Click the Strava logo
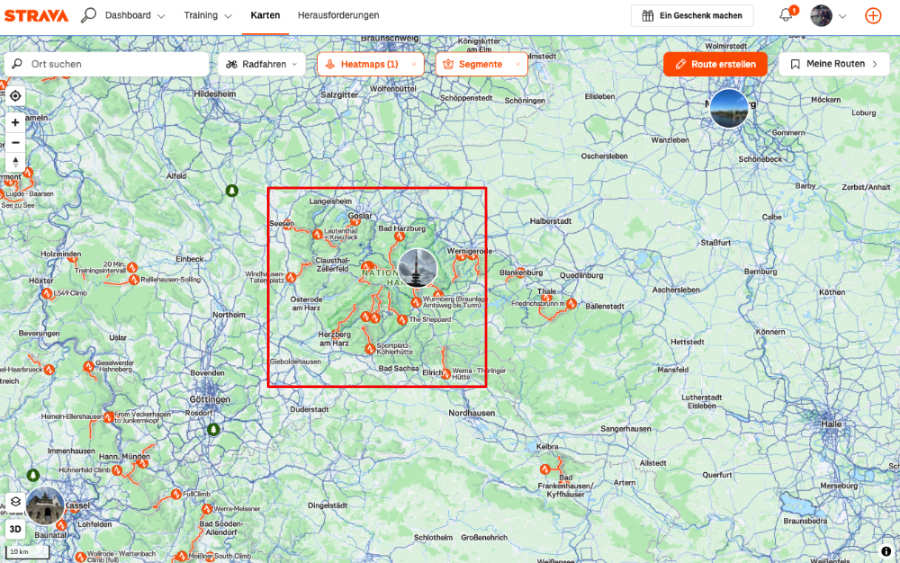 click(36, 15)
